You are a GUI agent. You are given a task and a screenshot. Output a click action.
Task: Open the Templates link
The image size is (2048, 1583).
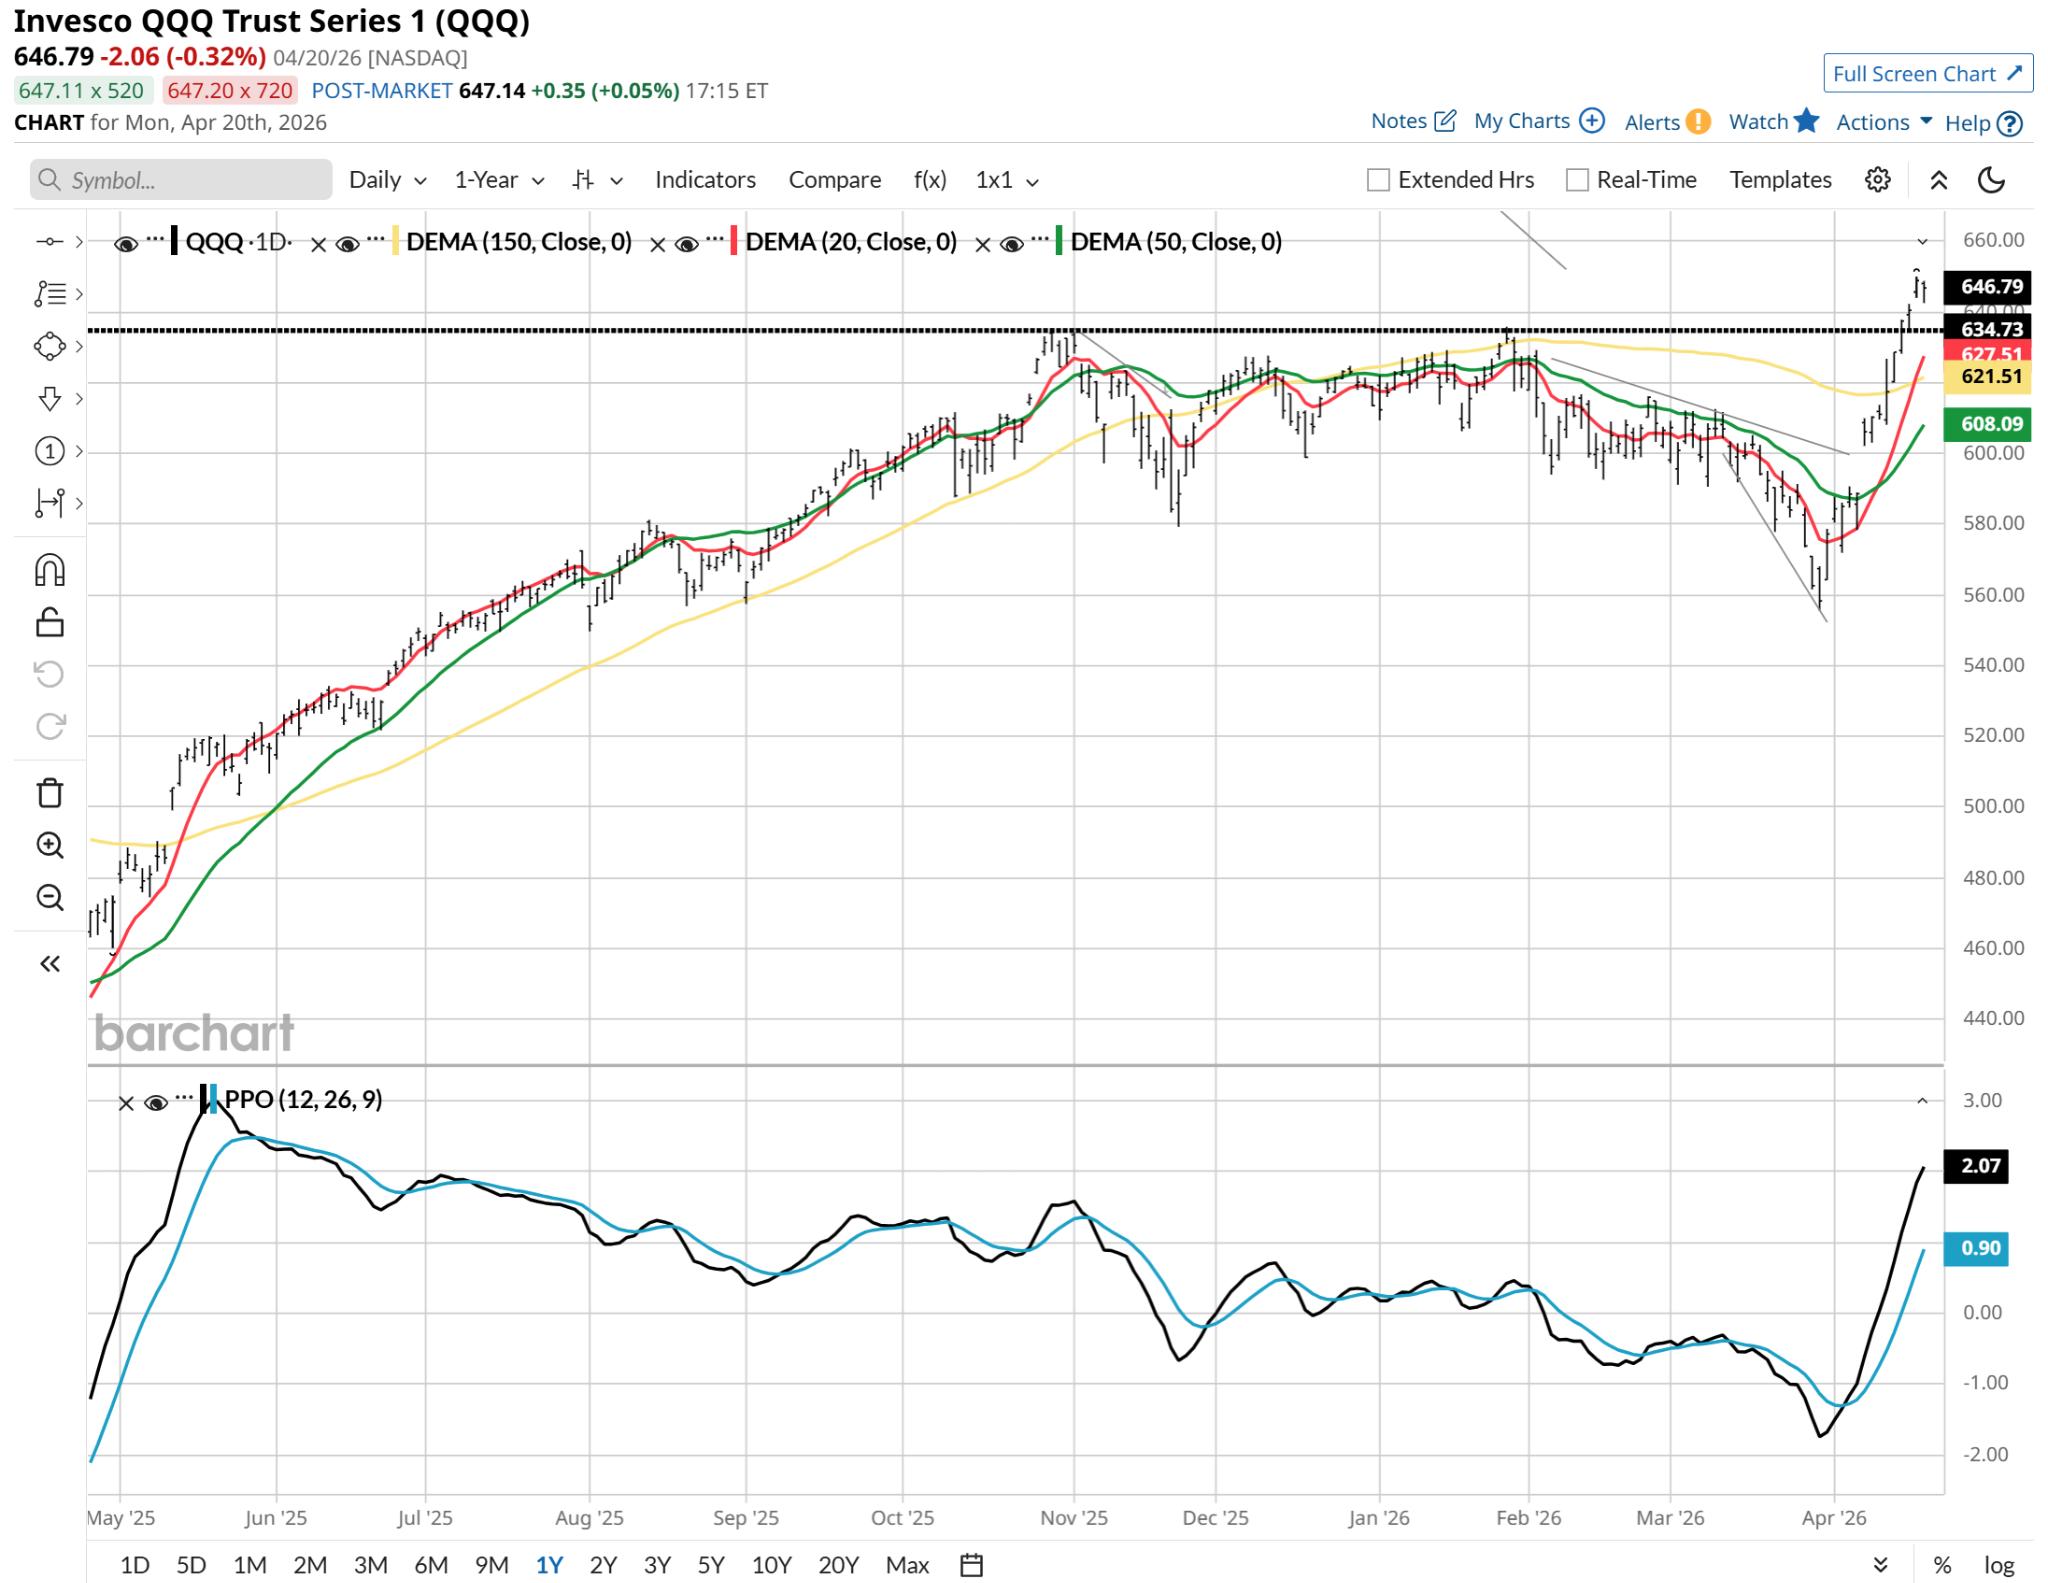1780,180
